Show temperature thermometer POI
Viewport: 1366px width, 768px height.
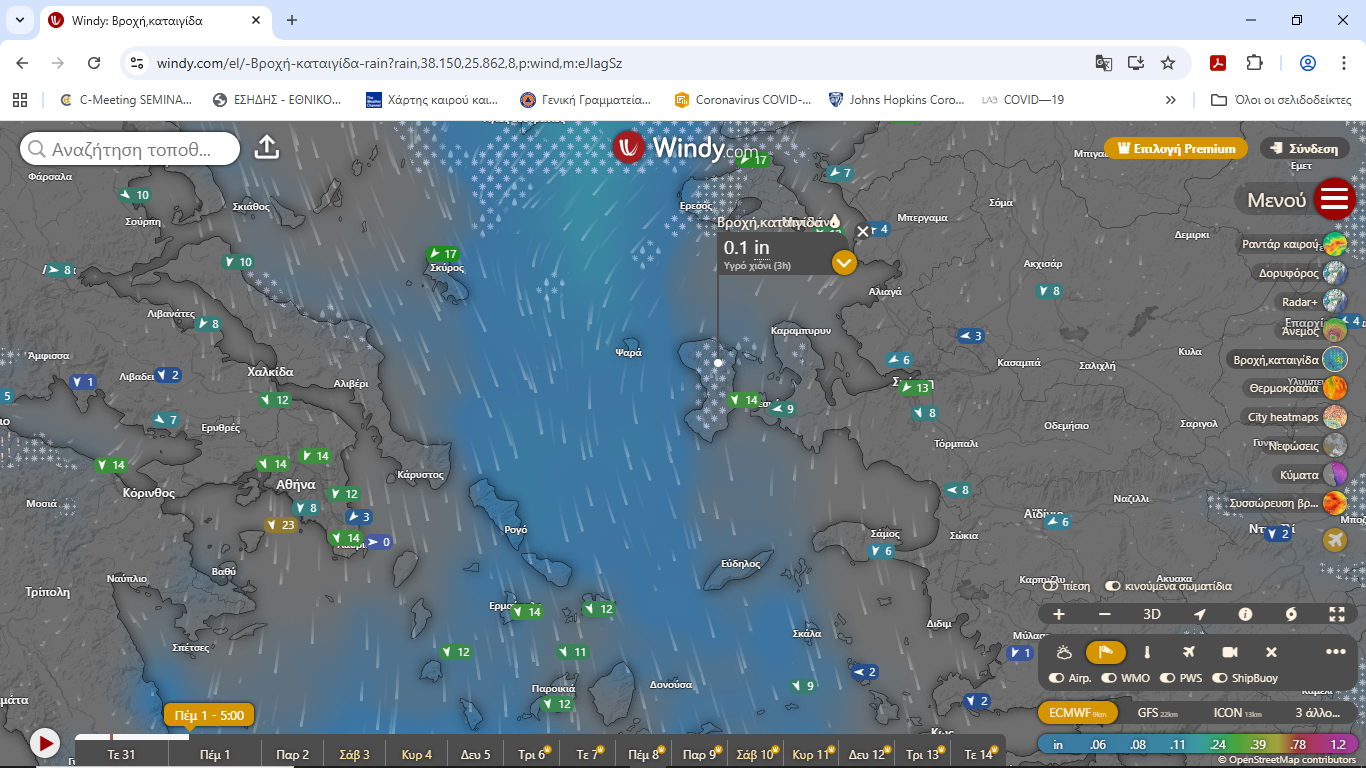1147,652
